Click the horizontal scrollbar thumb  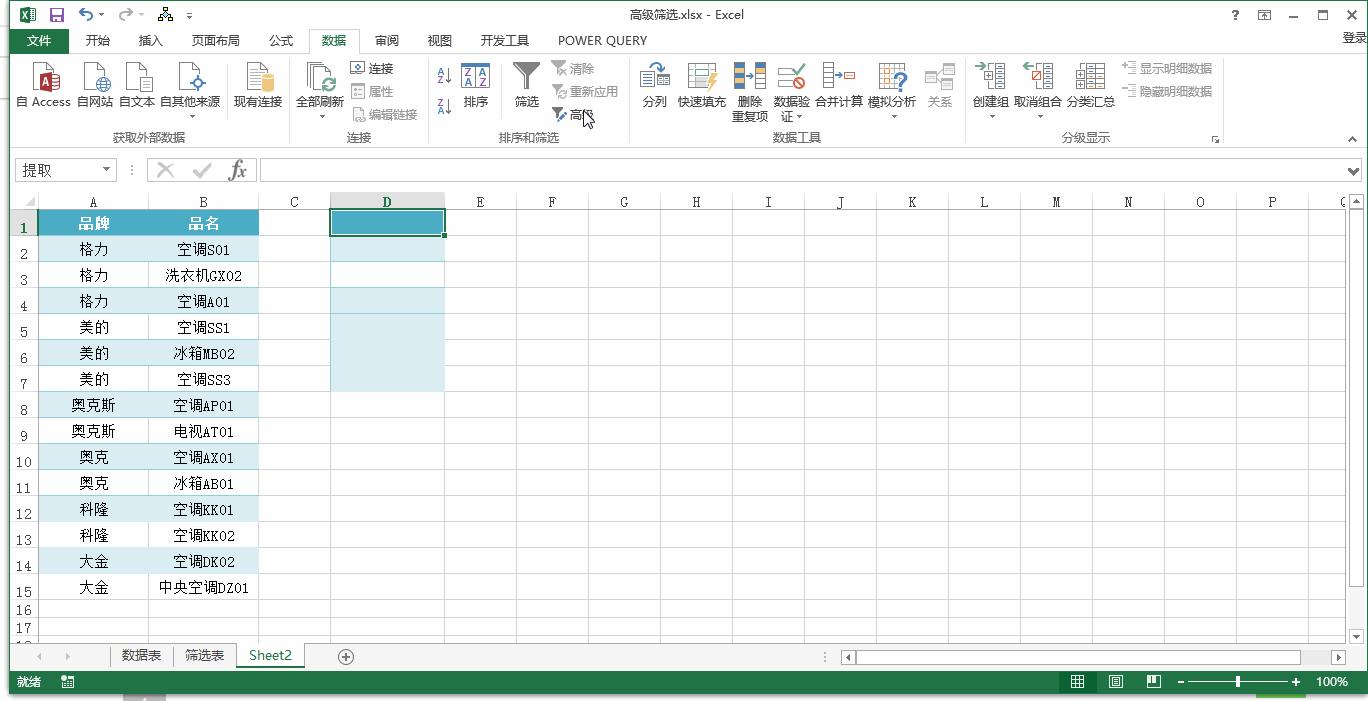[1078, 657]
